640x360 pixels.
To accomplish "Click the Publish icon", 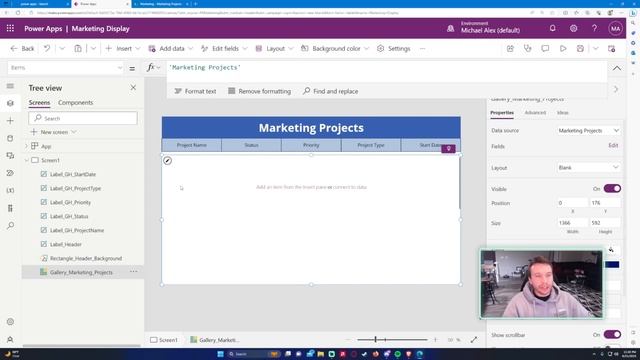I will pos(611,48).
